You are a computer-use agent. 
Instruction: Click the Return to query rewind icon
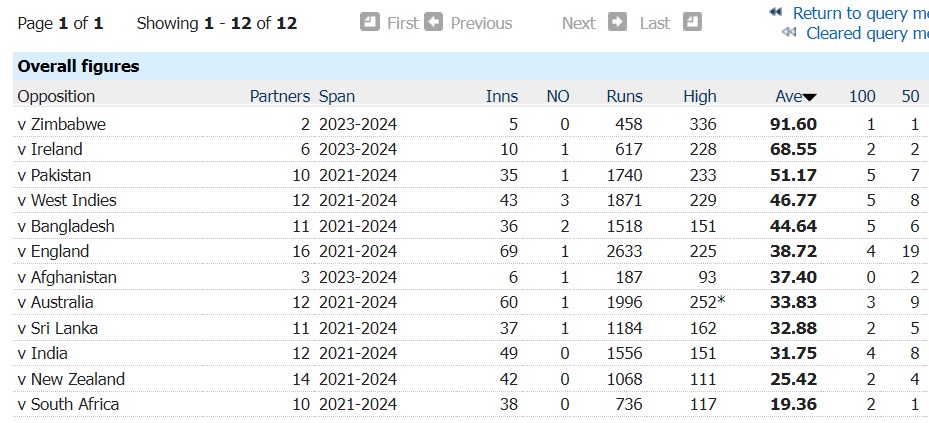point(776,12)
